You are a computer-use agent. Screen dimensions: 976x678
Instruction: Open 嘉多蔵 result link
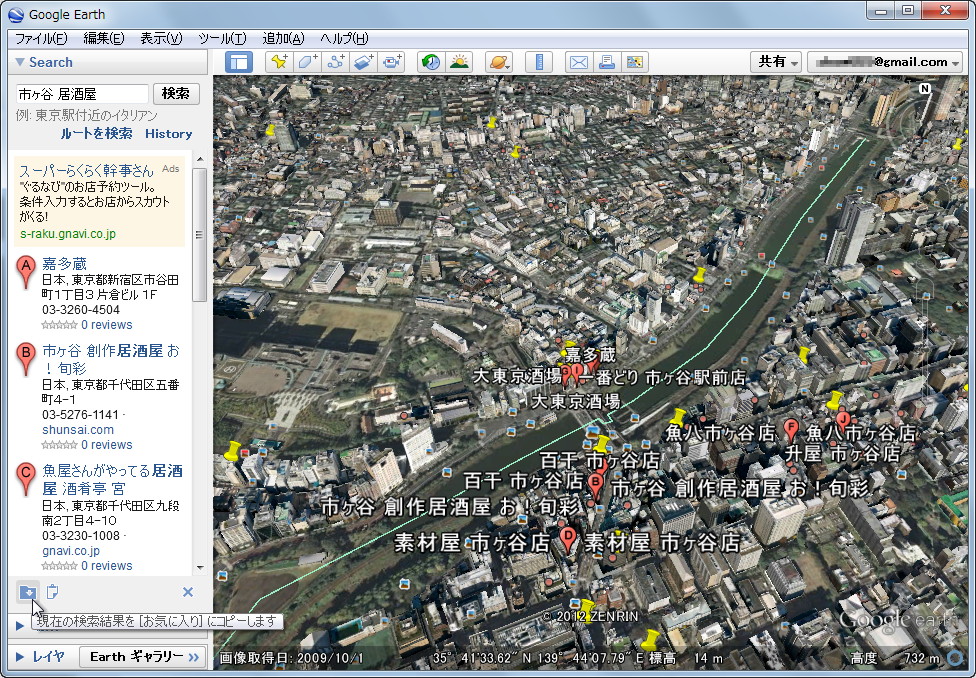[64, 263]
